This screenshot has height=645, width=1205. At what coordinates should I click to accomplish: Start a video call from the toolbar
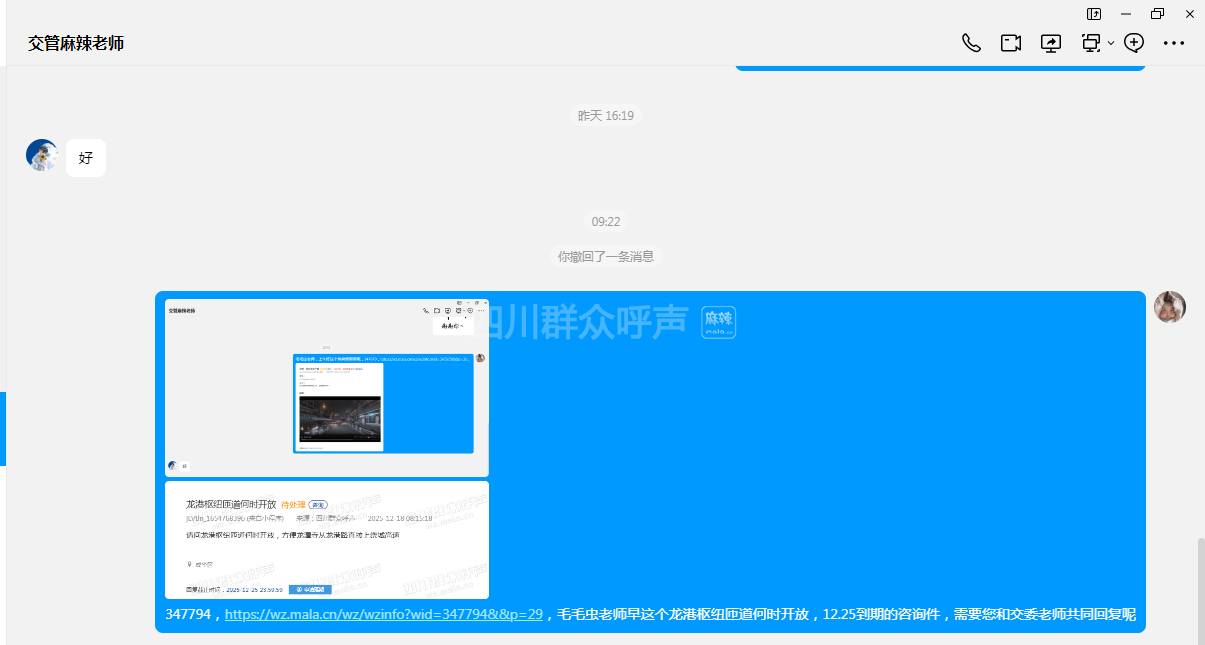(1011, 43)
